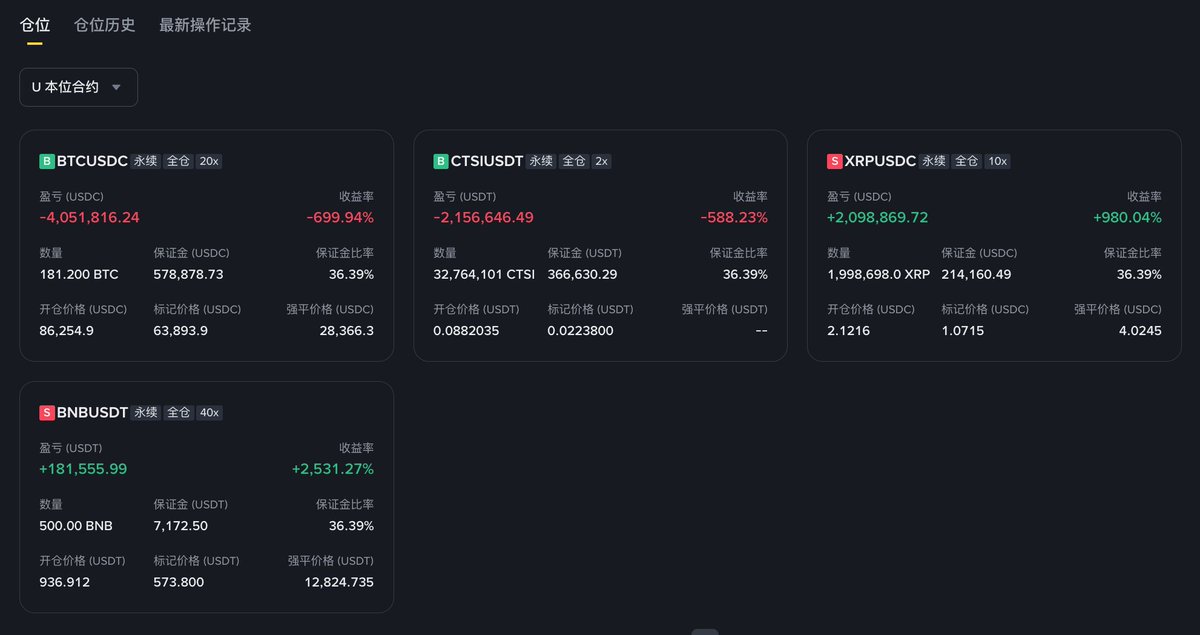Click the 永续 tag on the XRPUSDC card
Image resolution: width=1200 pixels, height=635 pixels.
coord(933,161)
